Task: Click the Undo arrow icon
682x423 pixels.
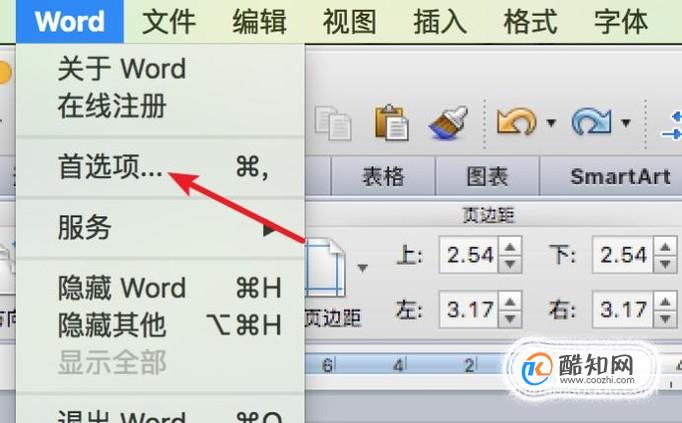Action: pyautogui.click(x=517, y=122)
